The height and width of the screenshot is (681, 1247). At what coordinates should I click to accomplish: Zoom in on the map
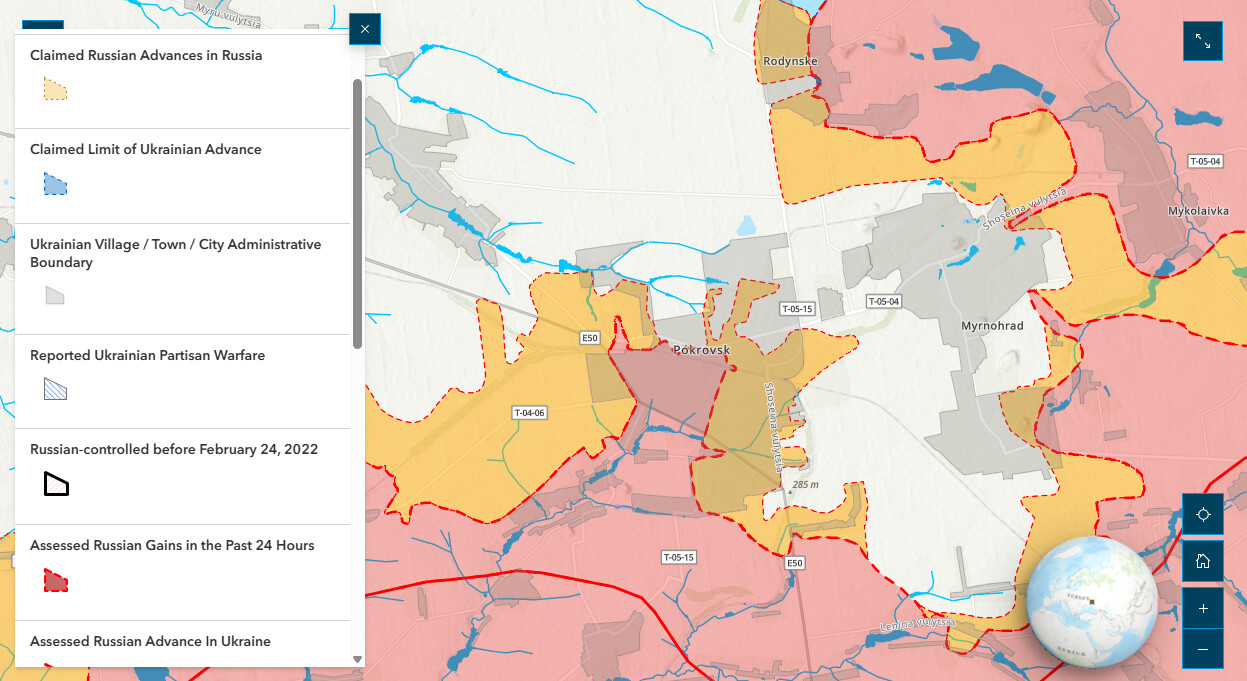tap(1202, 608)
